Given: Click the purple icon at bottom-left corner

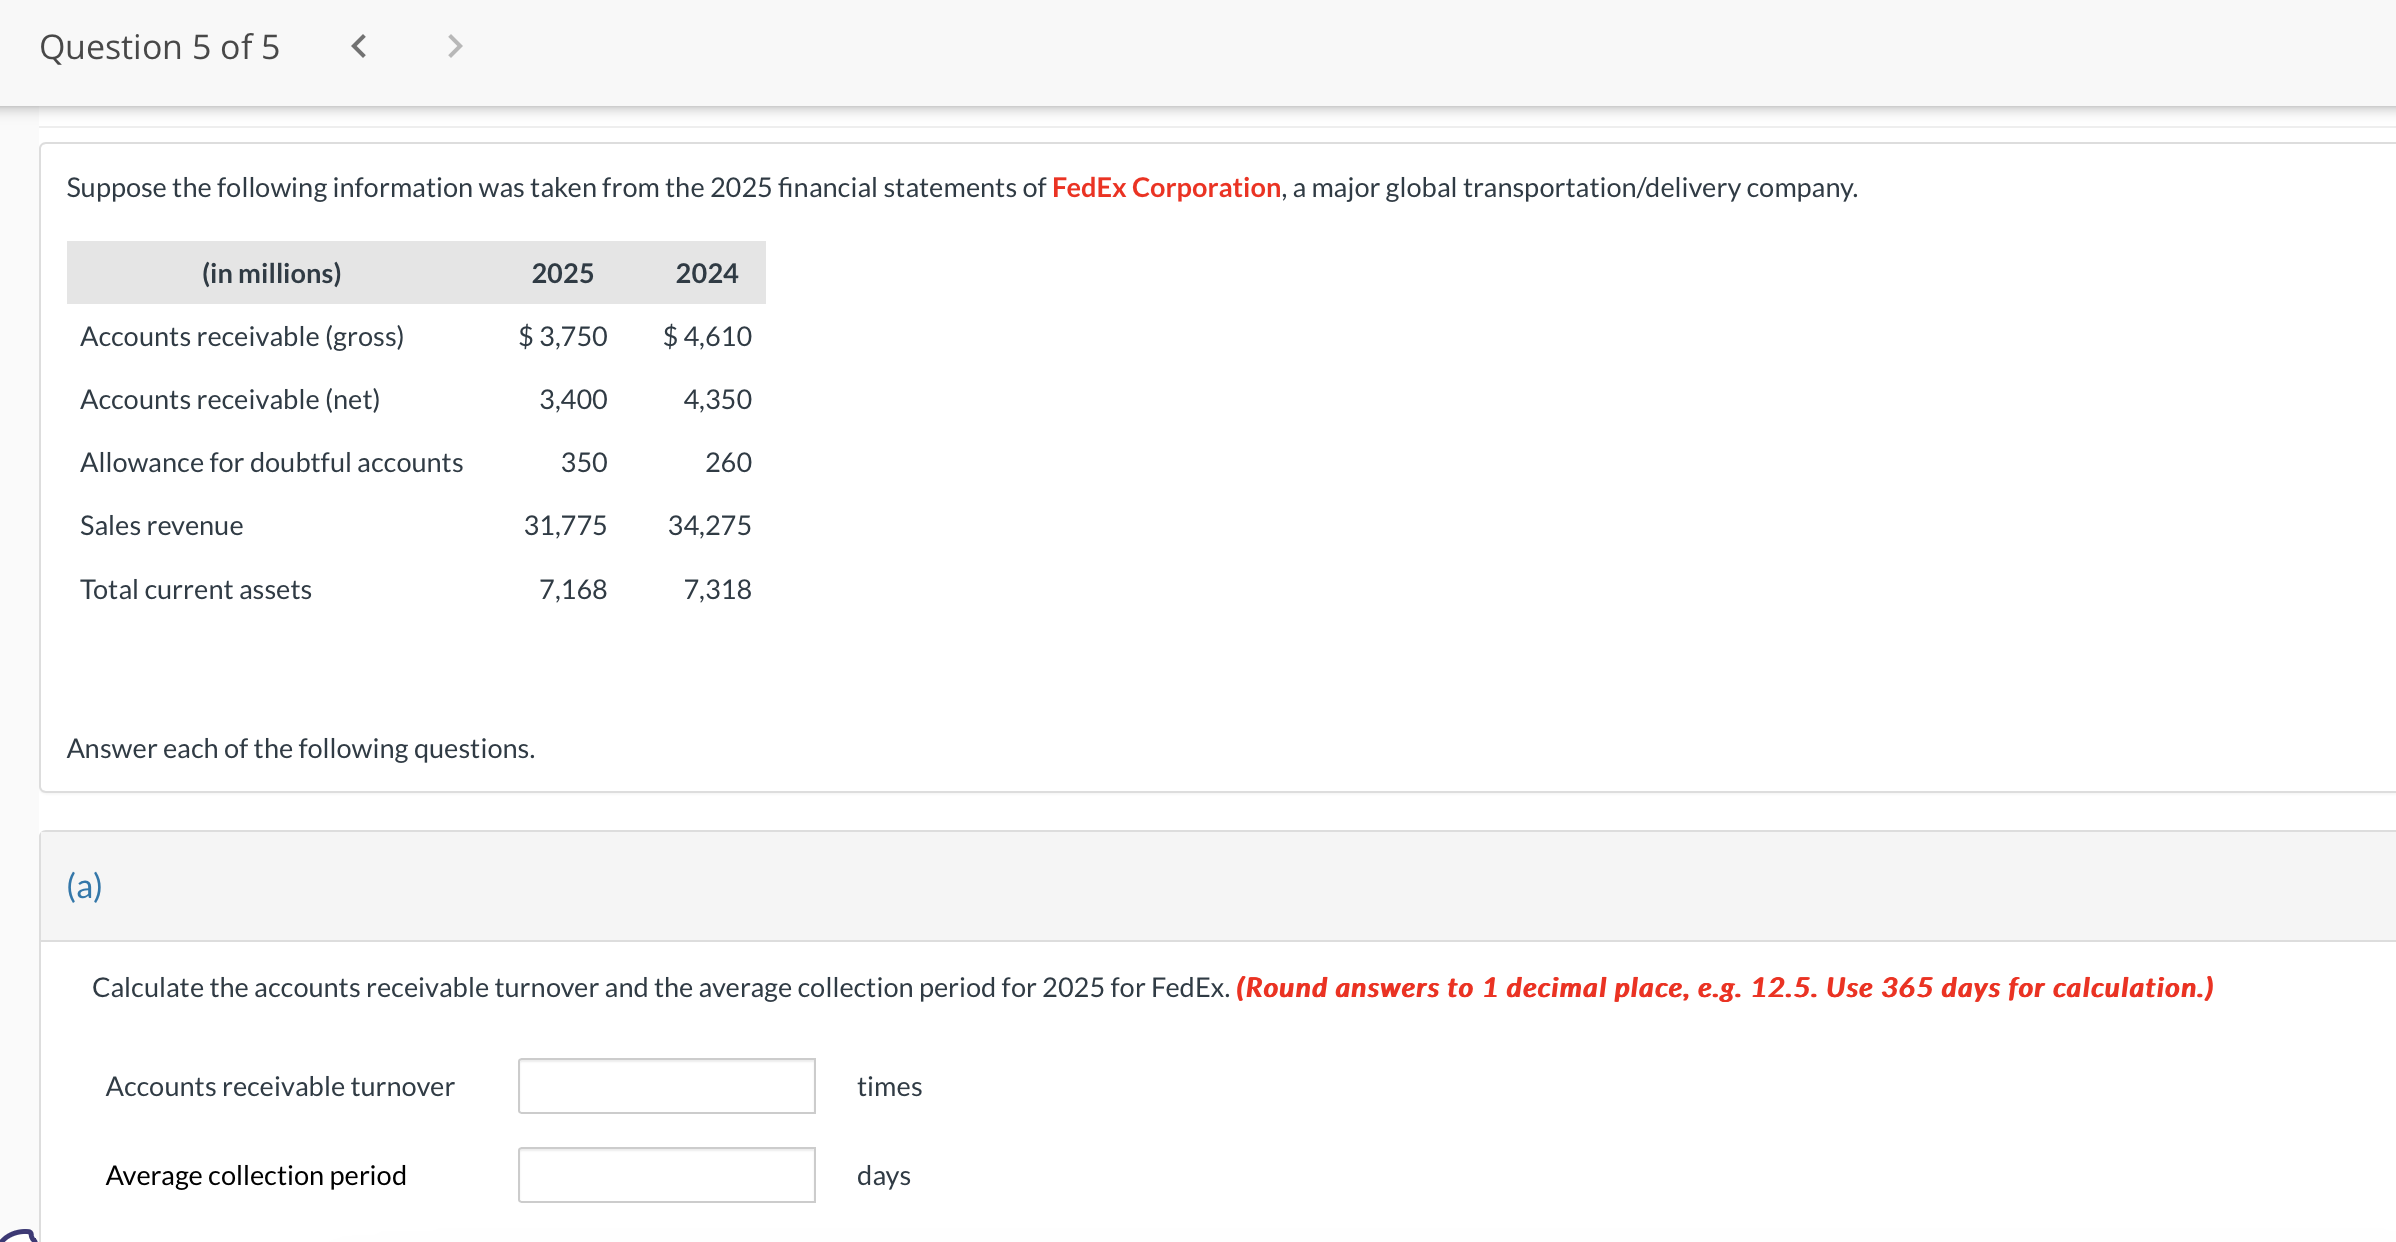Looking at the screenshot, I should point(18,1234).
